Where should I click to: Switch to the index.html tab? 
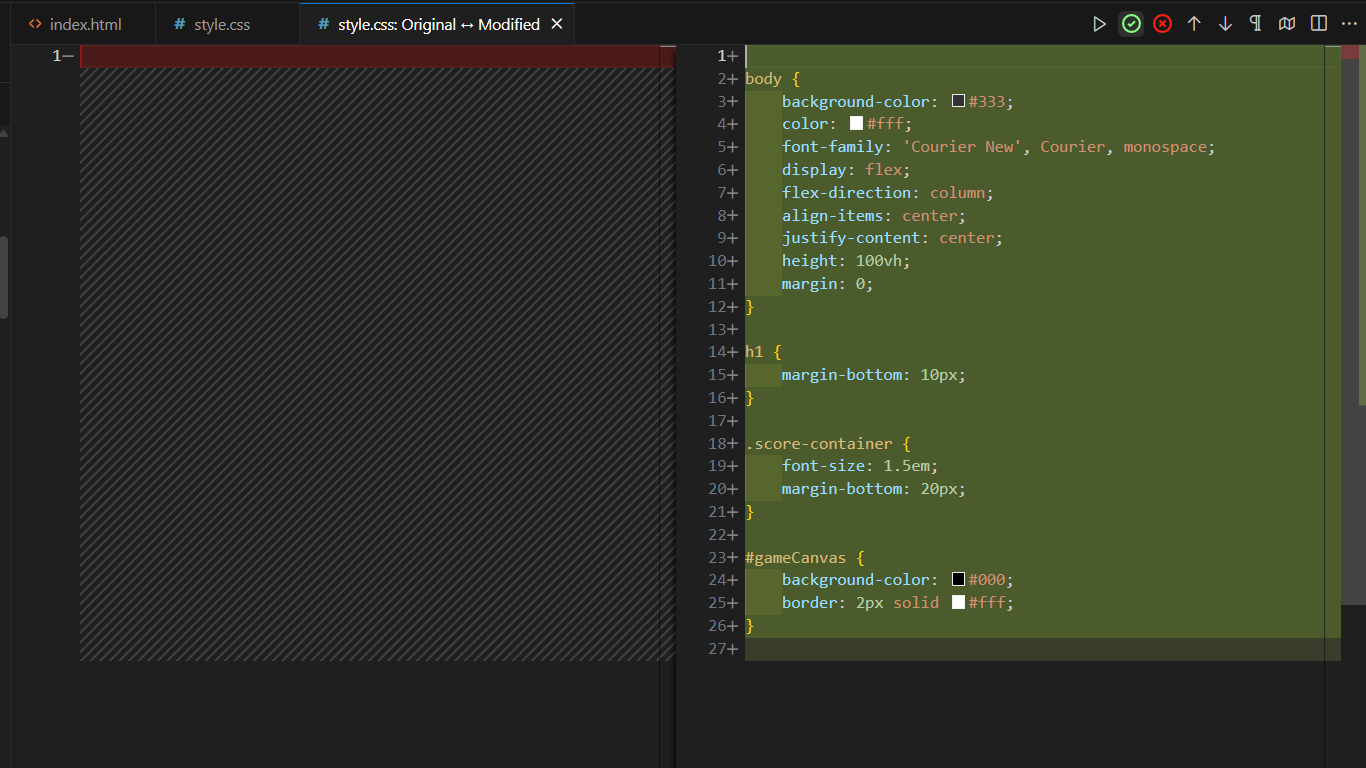[84, 24]
